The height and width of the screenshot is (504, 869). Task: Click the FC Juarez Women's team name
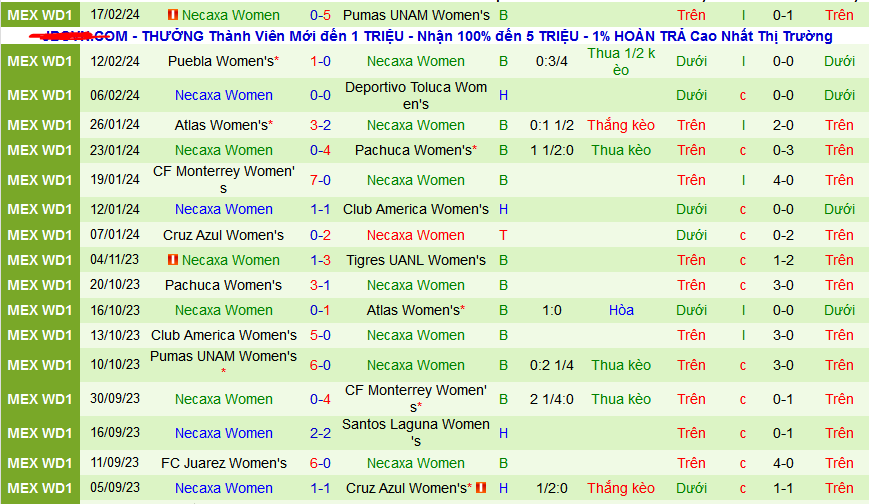[223, 463]
